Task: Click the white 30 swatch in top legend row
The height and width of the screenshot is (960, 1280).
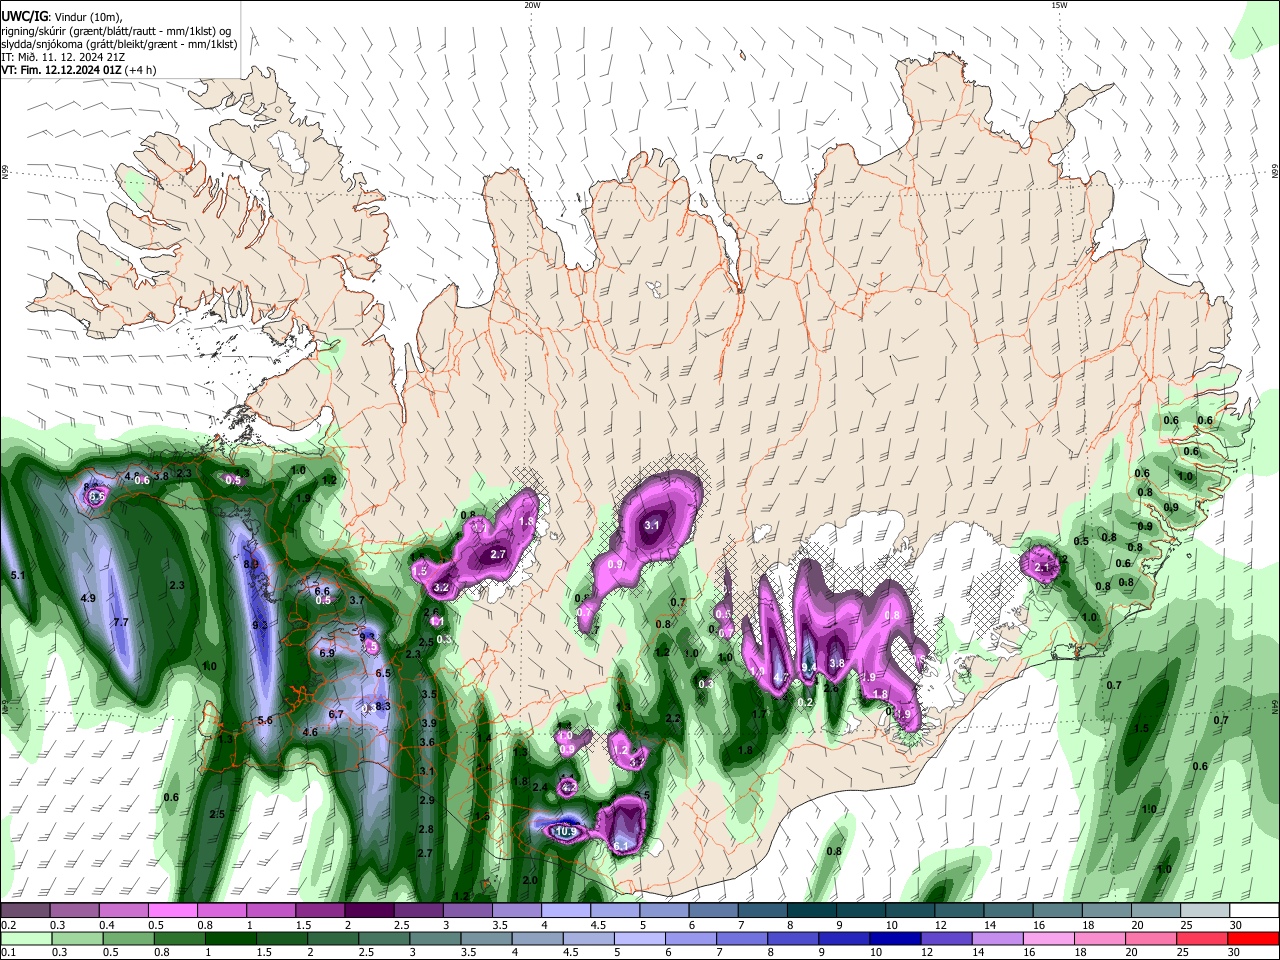Action: (1253, 911)
